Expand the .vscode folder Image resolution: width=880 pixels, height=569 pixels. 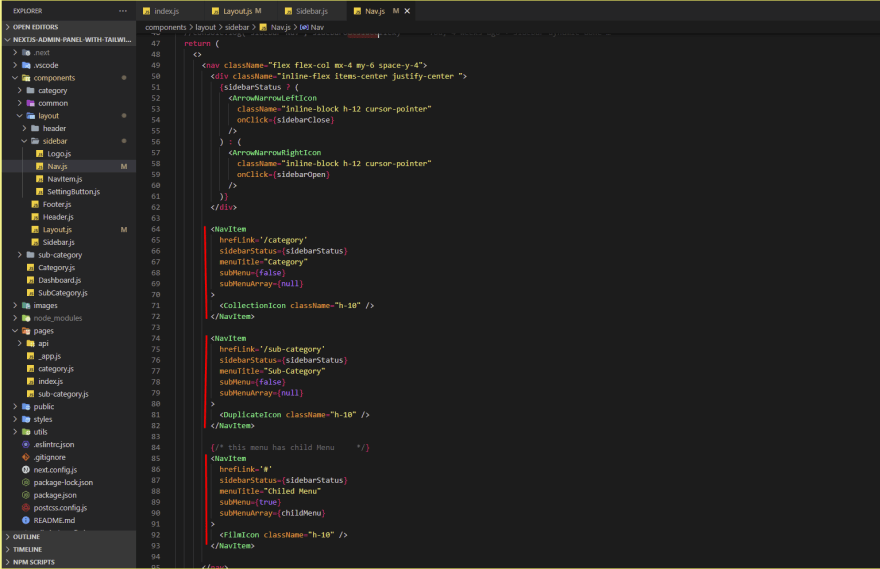tap(15, 65)
